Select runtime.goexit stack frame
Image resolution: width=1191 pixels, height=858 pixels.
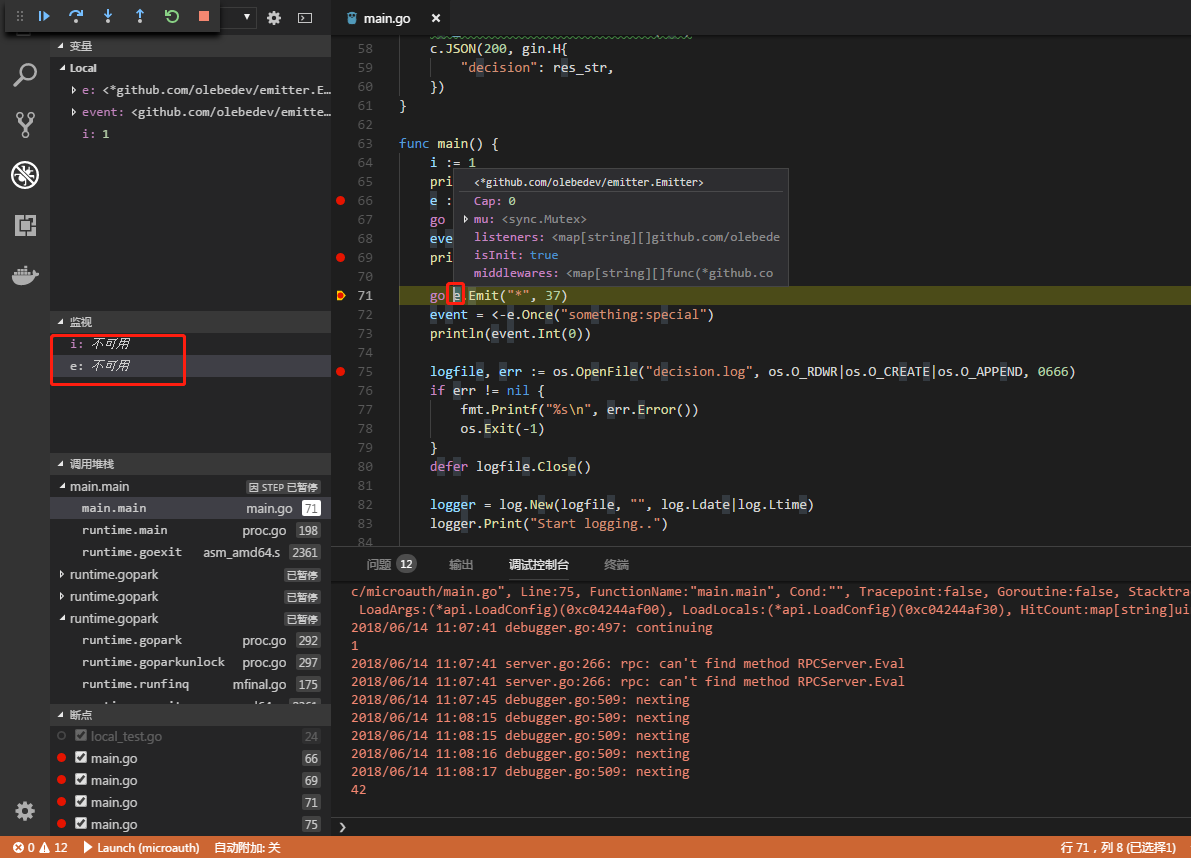(x=191, y=552)
